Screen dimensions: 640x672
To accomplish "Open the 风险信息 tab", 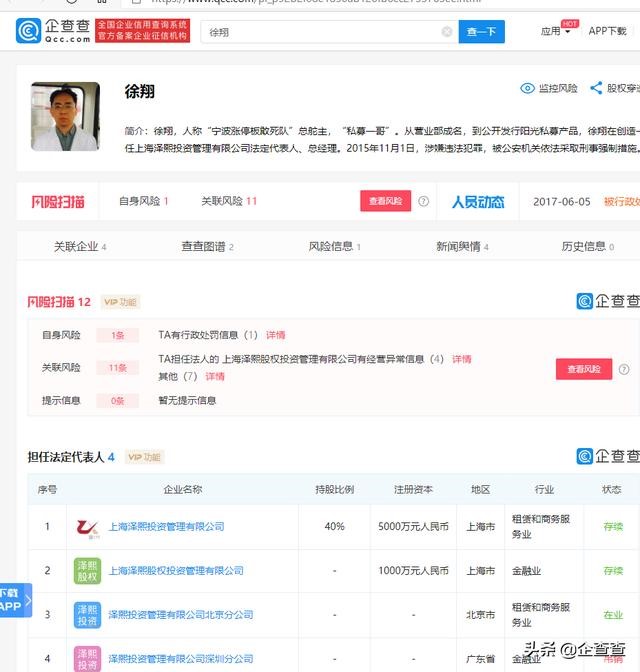I will 334,246.
